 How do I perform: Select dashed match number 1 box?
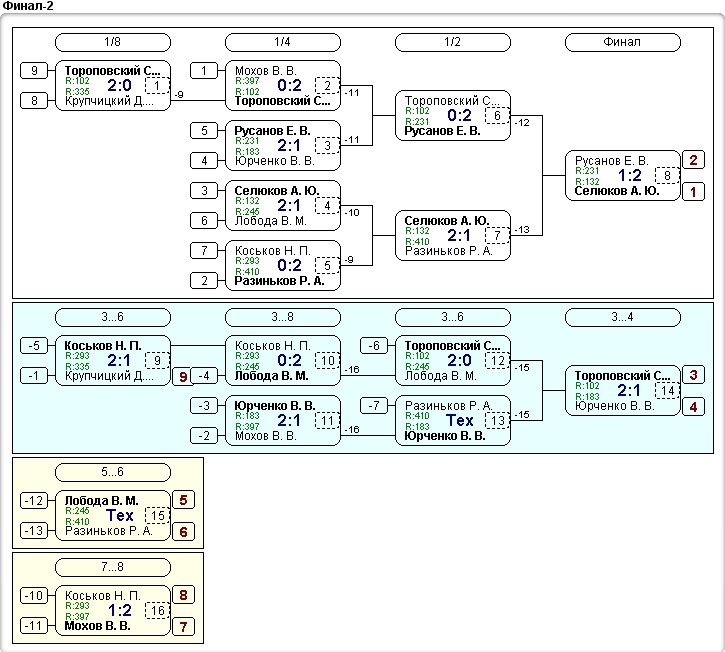[x=157, y=86]
